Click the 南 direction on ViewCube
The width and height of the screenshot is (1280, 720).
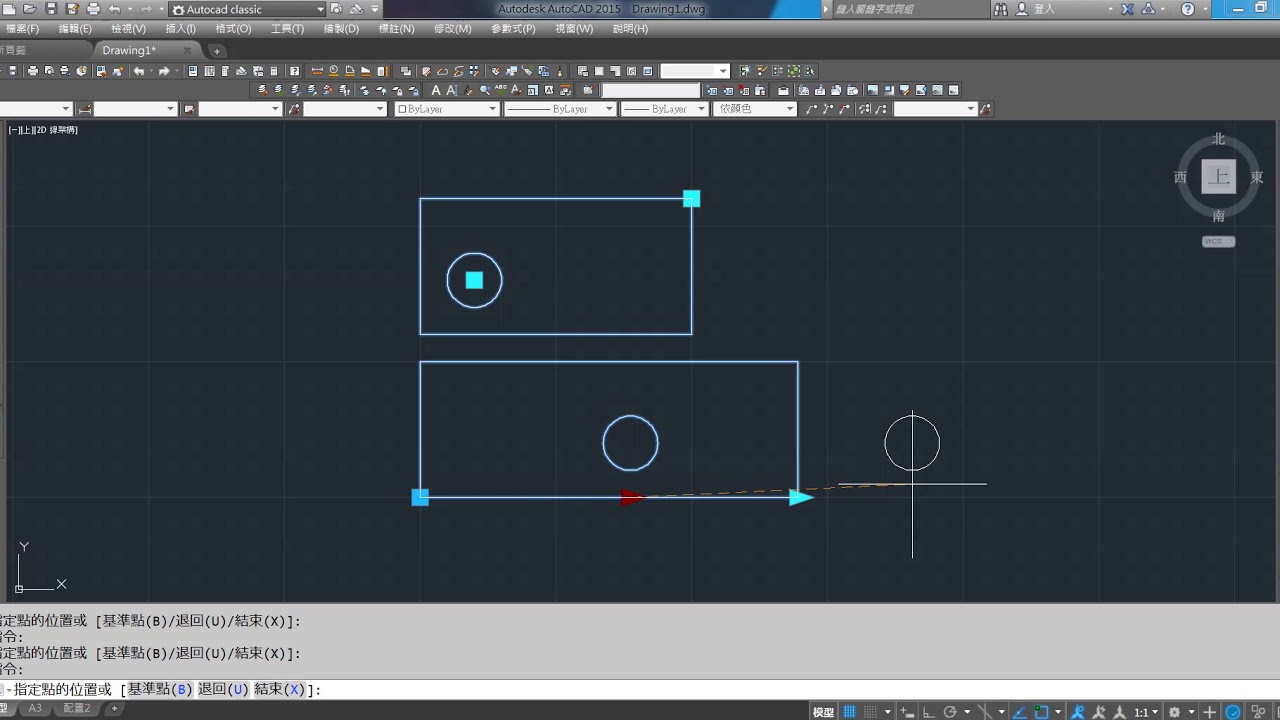1218,216
